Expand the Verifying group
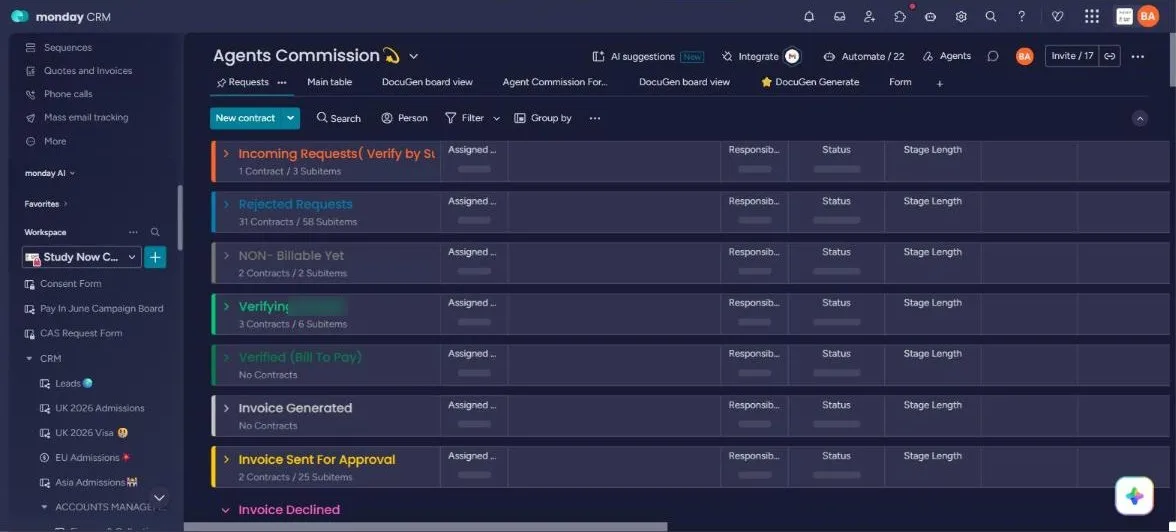This screenshot has height=532, width=1176. 226,306
